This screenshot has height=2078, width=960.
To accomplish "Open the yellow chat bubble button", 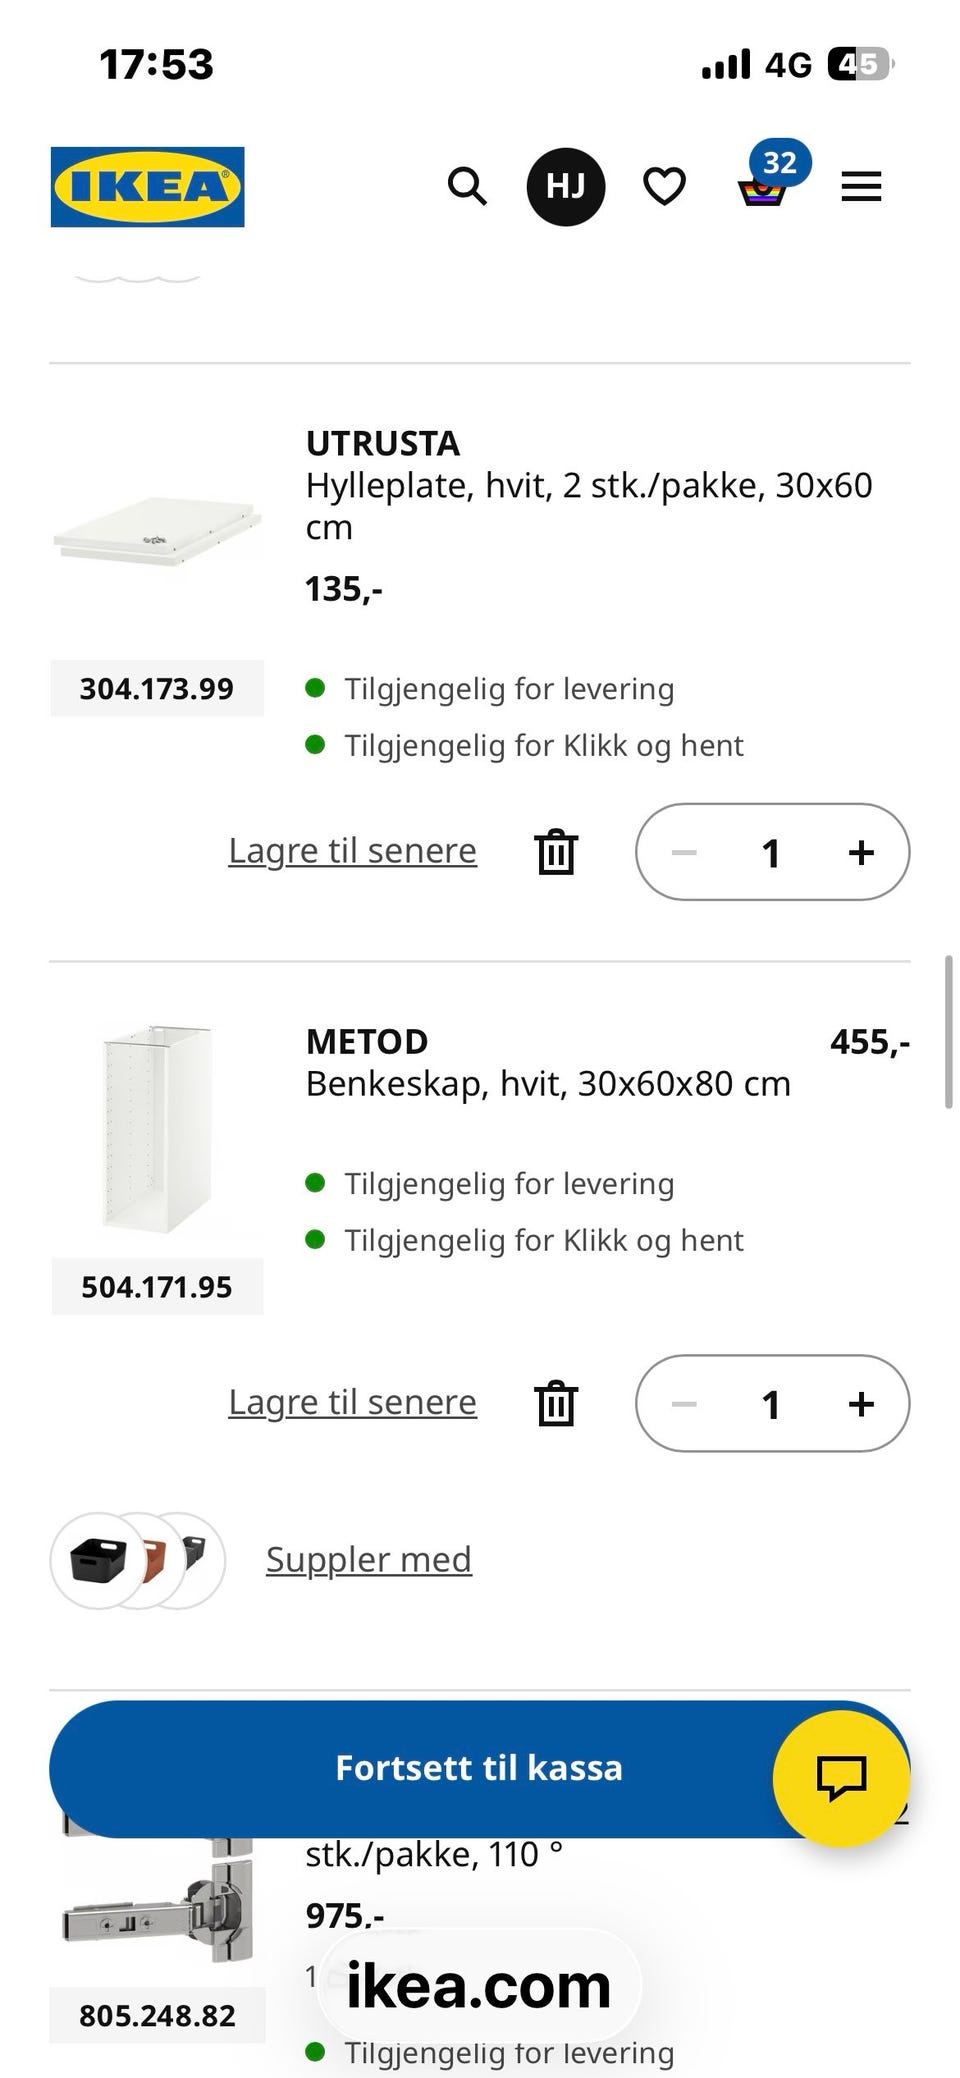I will click(x=841, y=1778).
